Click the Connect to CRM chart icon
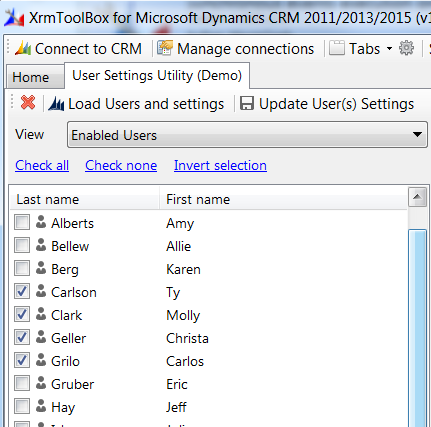 click(23, 49)
